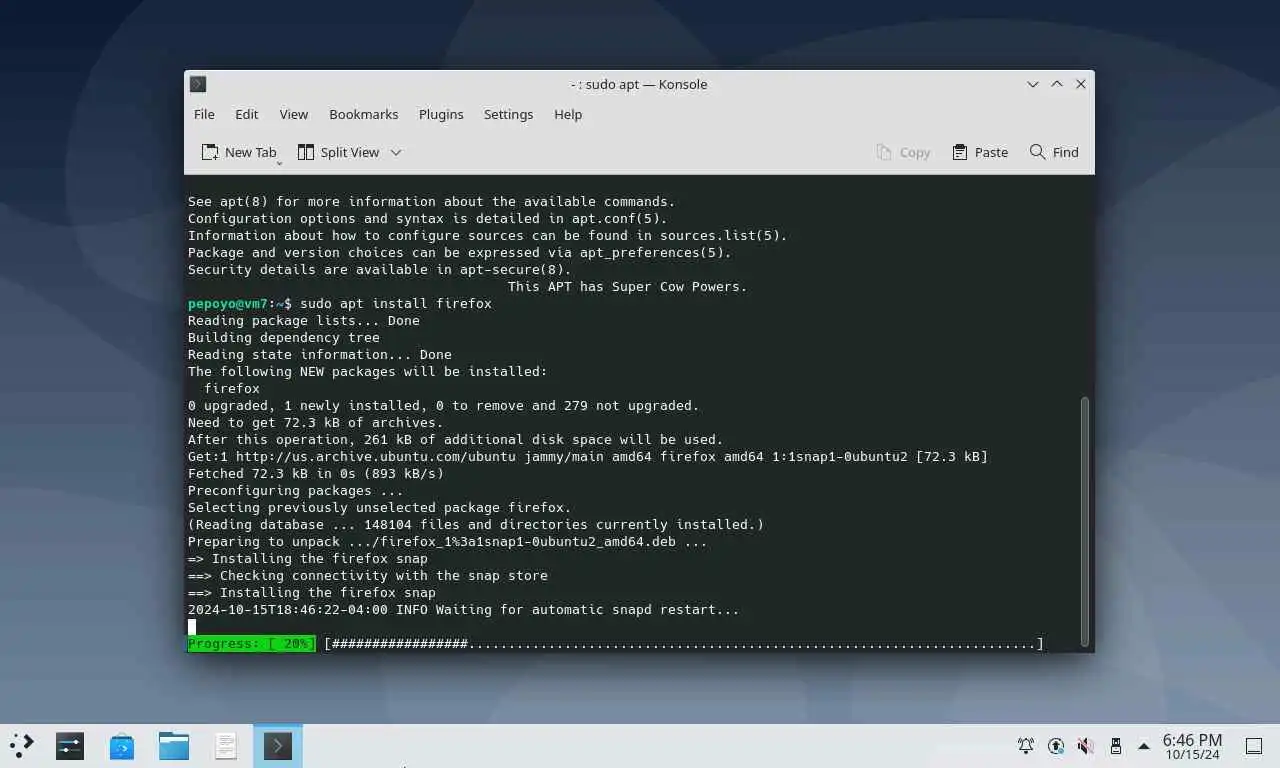Click the 'pepoyo@vm7' prompt text

[x=228, y=303]
